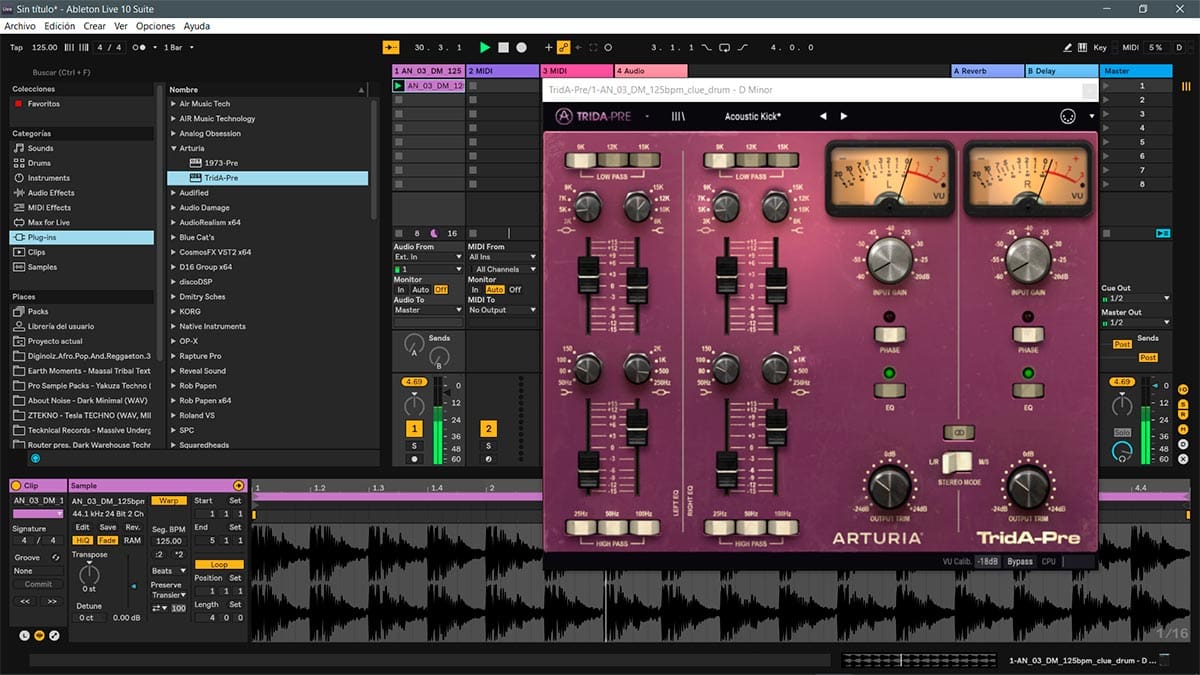
Task: Toggle the HiQ button in Sample box
Action: coord(82,540)
